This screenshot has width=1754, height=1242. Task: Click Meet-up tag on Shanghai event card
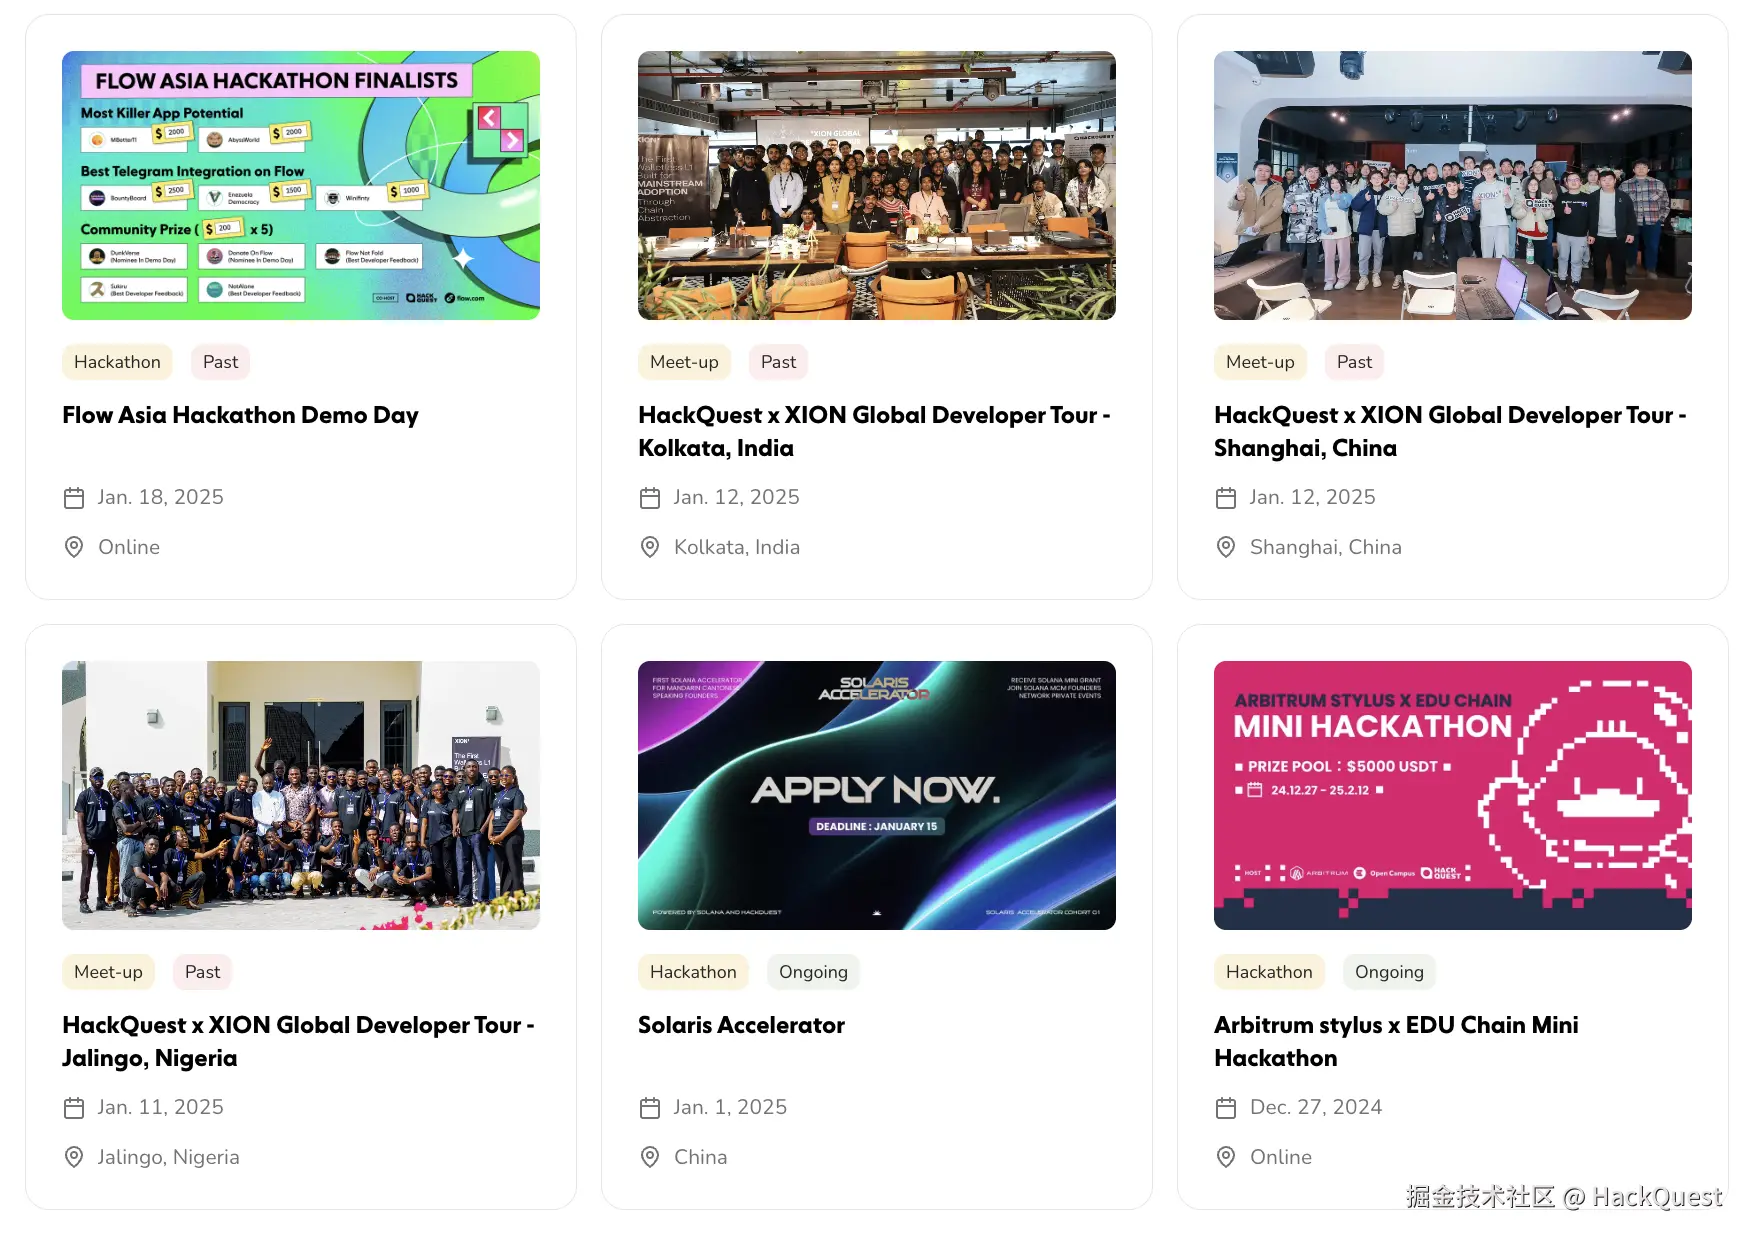[1260, 362]
